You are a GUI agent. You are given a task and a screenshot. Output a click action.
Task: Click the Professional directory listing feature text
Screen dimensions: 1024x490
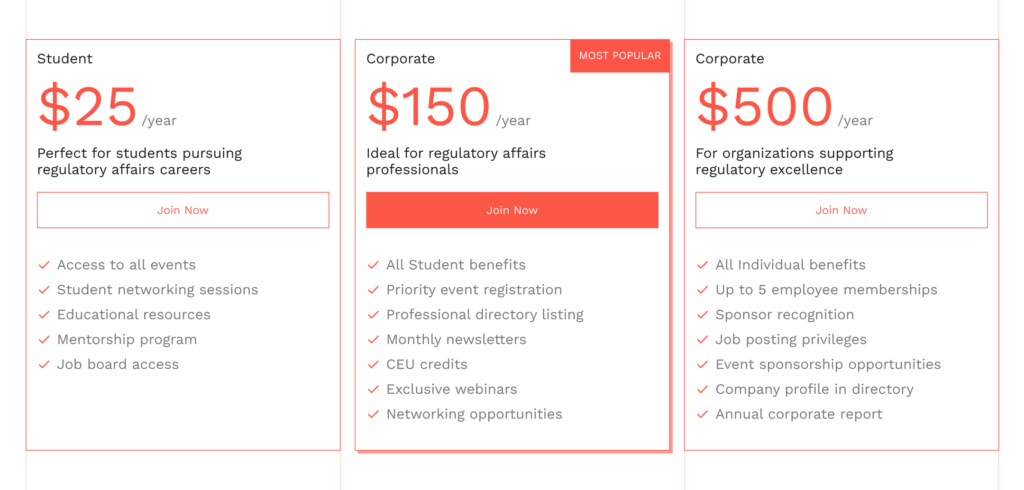(485, 315)
